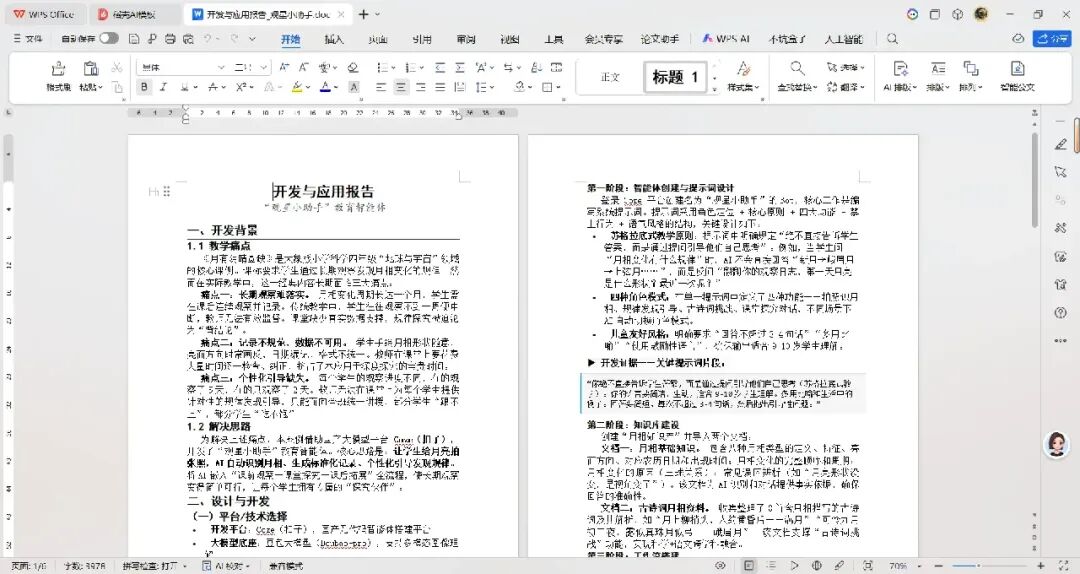Apply justified alignment
The height and width of the screenshot is (574, 1080).
pos(440,87)
